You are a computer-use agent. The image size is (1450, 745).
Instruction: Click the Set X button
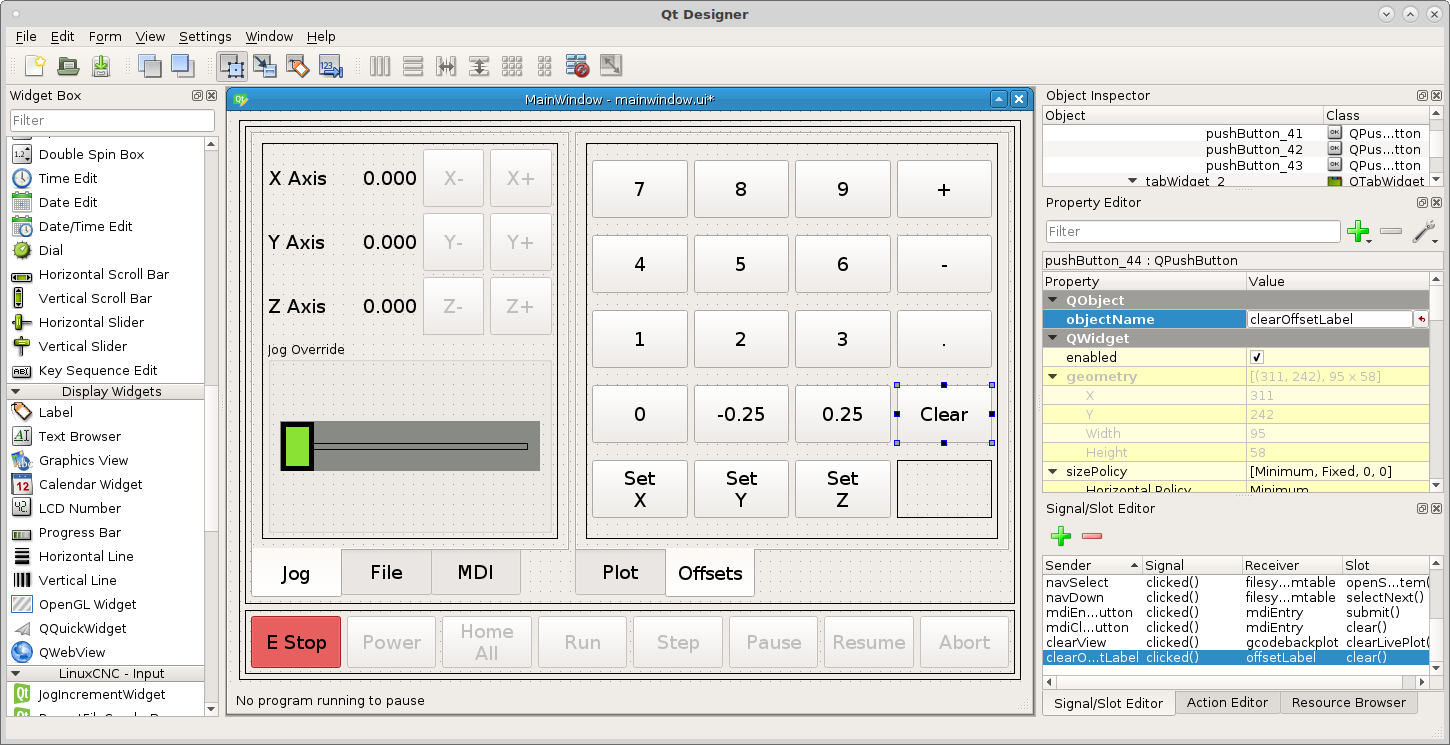tap(640, 489)
